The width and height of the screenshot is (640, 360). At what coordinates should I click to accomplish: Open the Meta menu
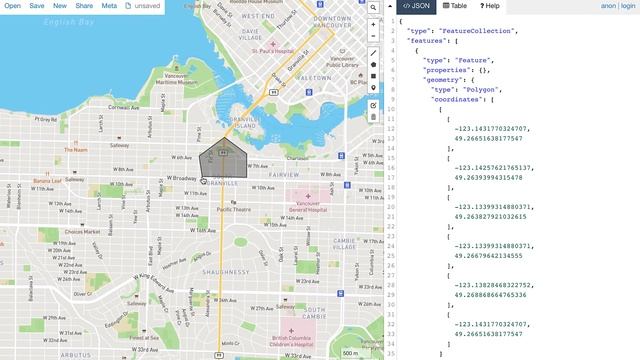pos(109,6)
